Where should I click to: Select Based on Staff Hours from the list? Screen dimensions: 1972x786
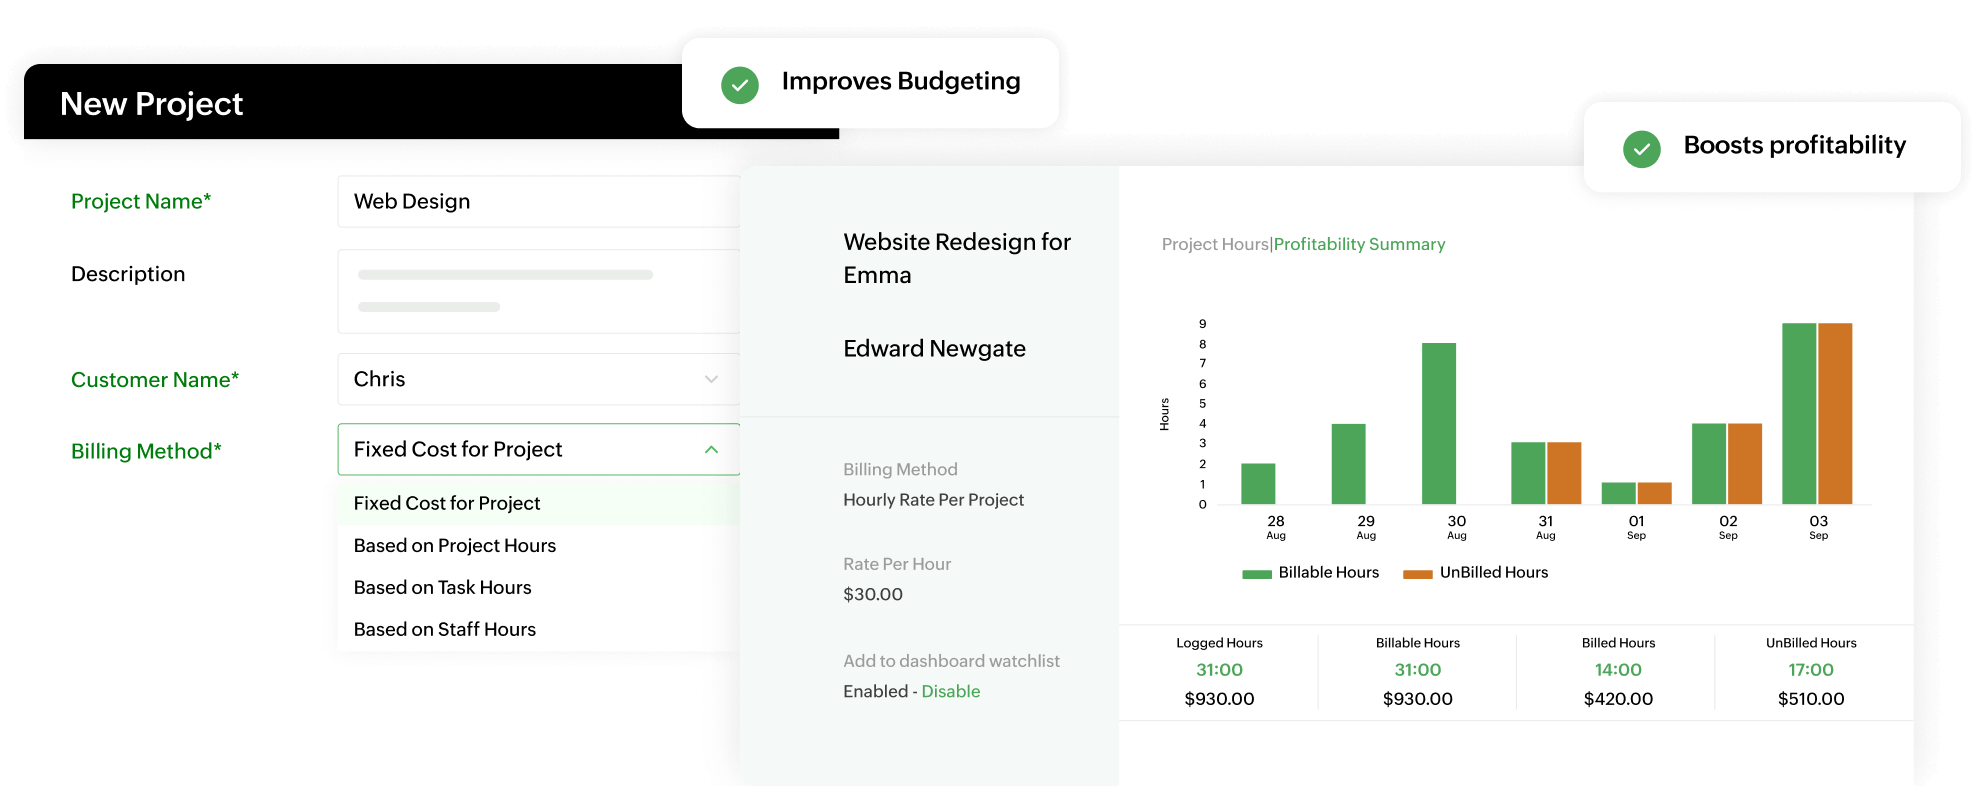pos(445,629)
